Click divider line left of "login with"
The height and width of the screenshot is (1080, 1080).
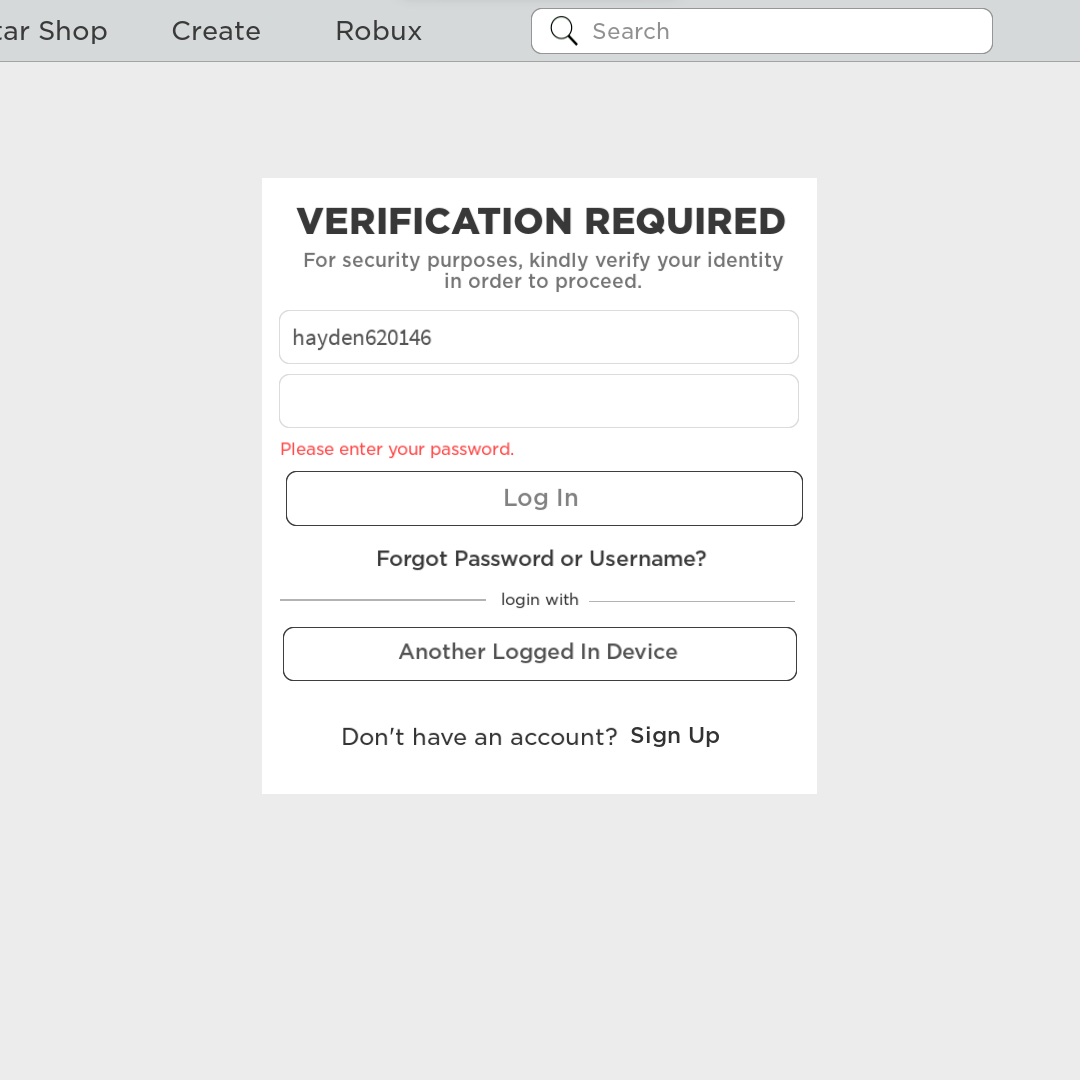383,600
